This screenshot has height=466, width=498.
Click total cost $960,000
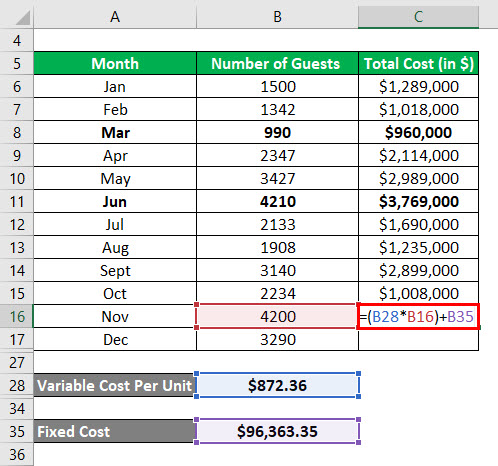pos(418,132)
